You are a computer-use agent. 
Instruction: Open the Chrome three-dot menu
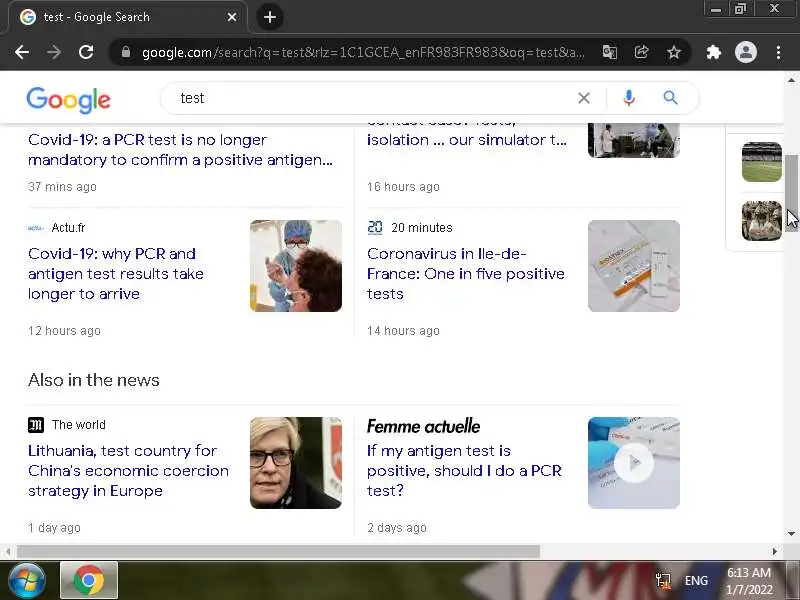click(778, 52)
